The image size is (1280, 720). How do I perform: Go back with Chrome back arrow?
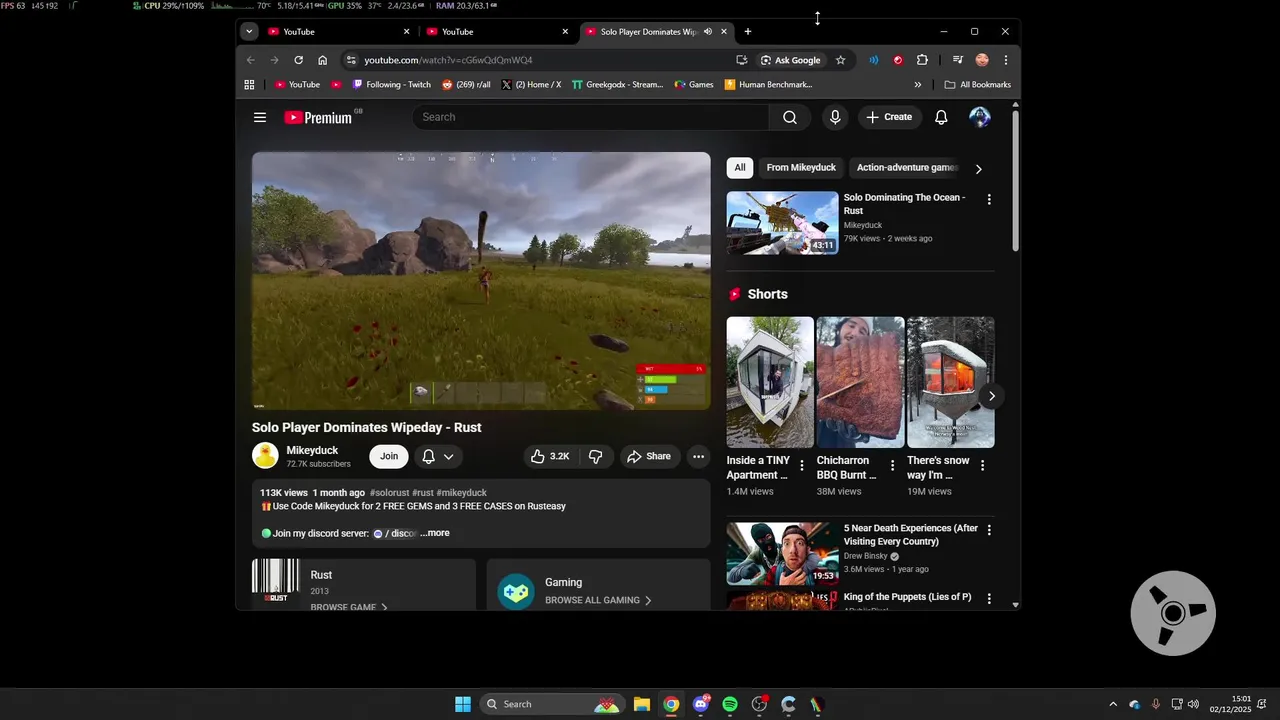coord(250,60)
